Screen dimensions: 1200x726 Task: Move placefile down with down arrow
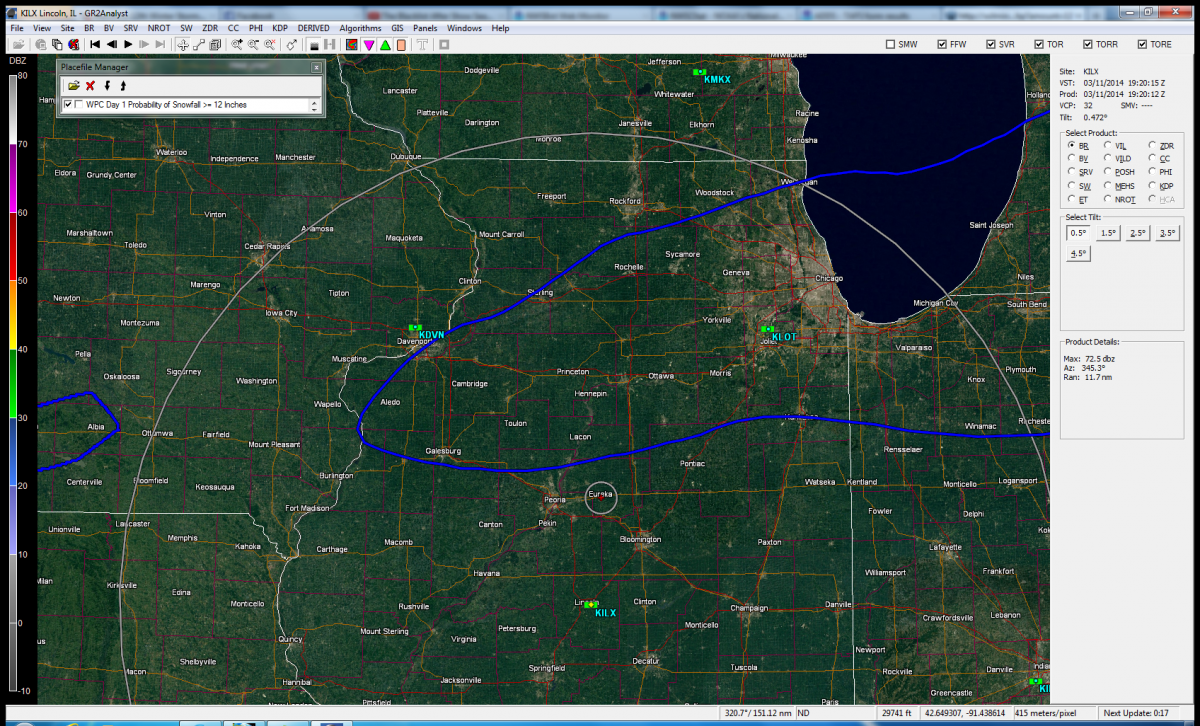tap(107, 86)
